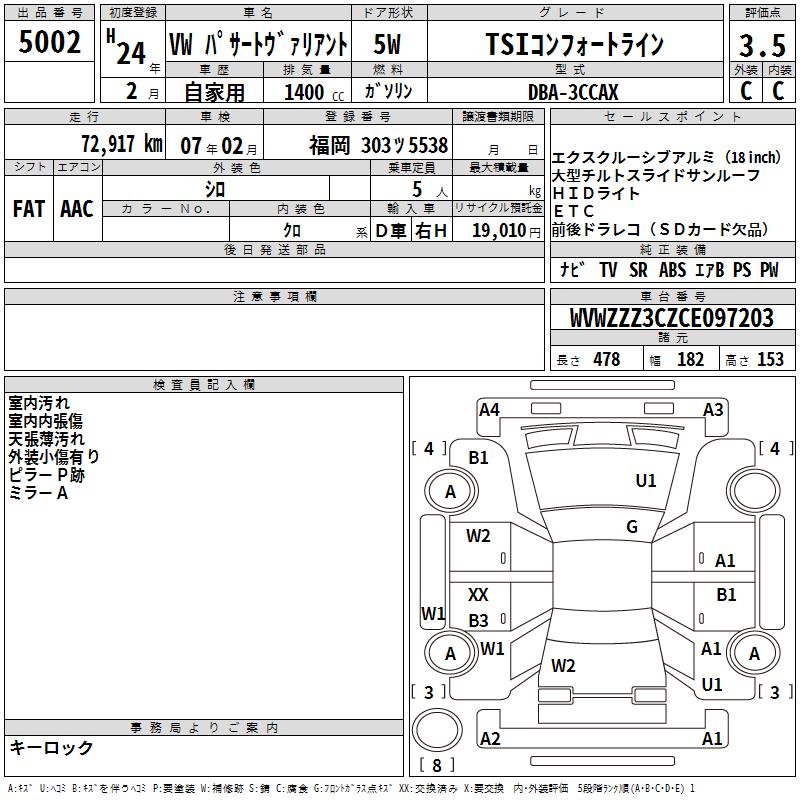
Task: Select the 後日発送部品 section header
Action: tap(274, 249)
